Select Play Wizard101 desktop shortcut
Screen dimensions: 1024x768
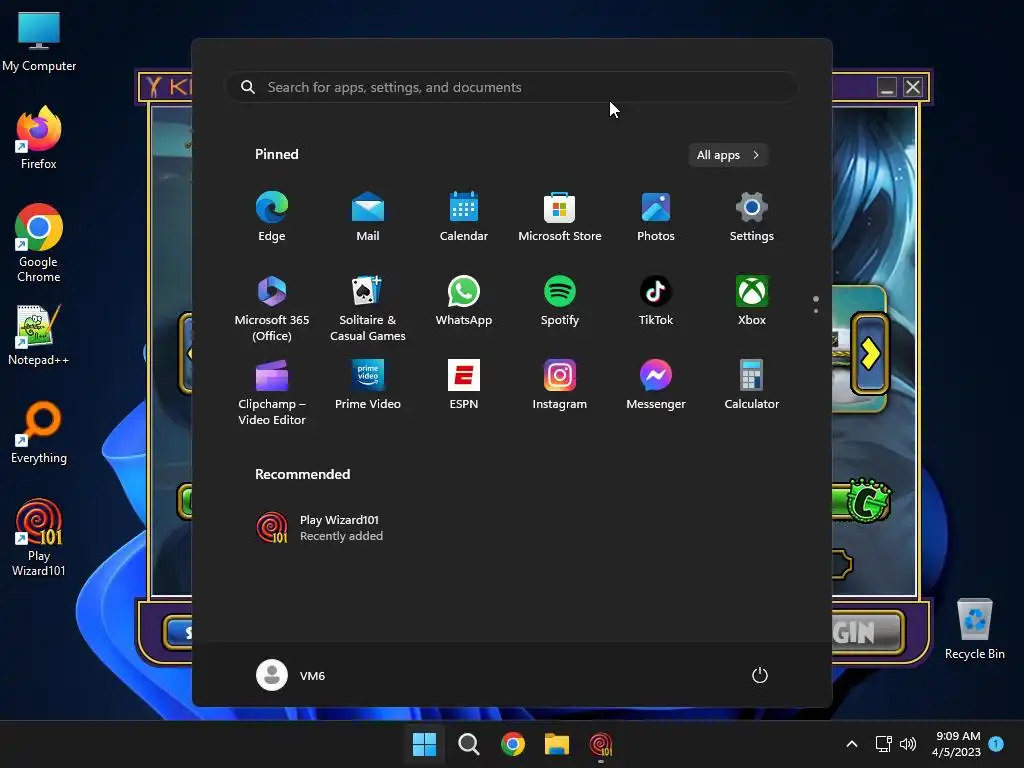pos(39,537)
